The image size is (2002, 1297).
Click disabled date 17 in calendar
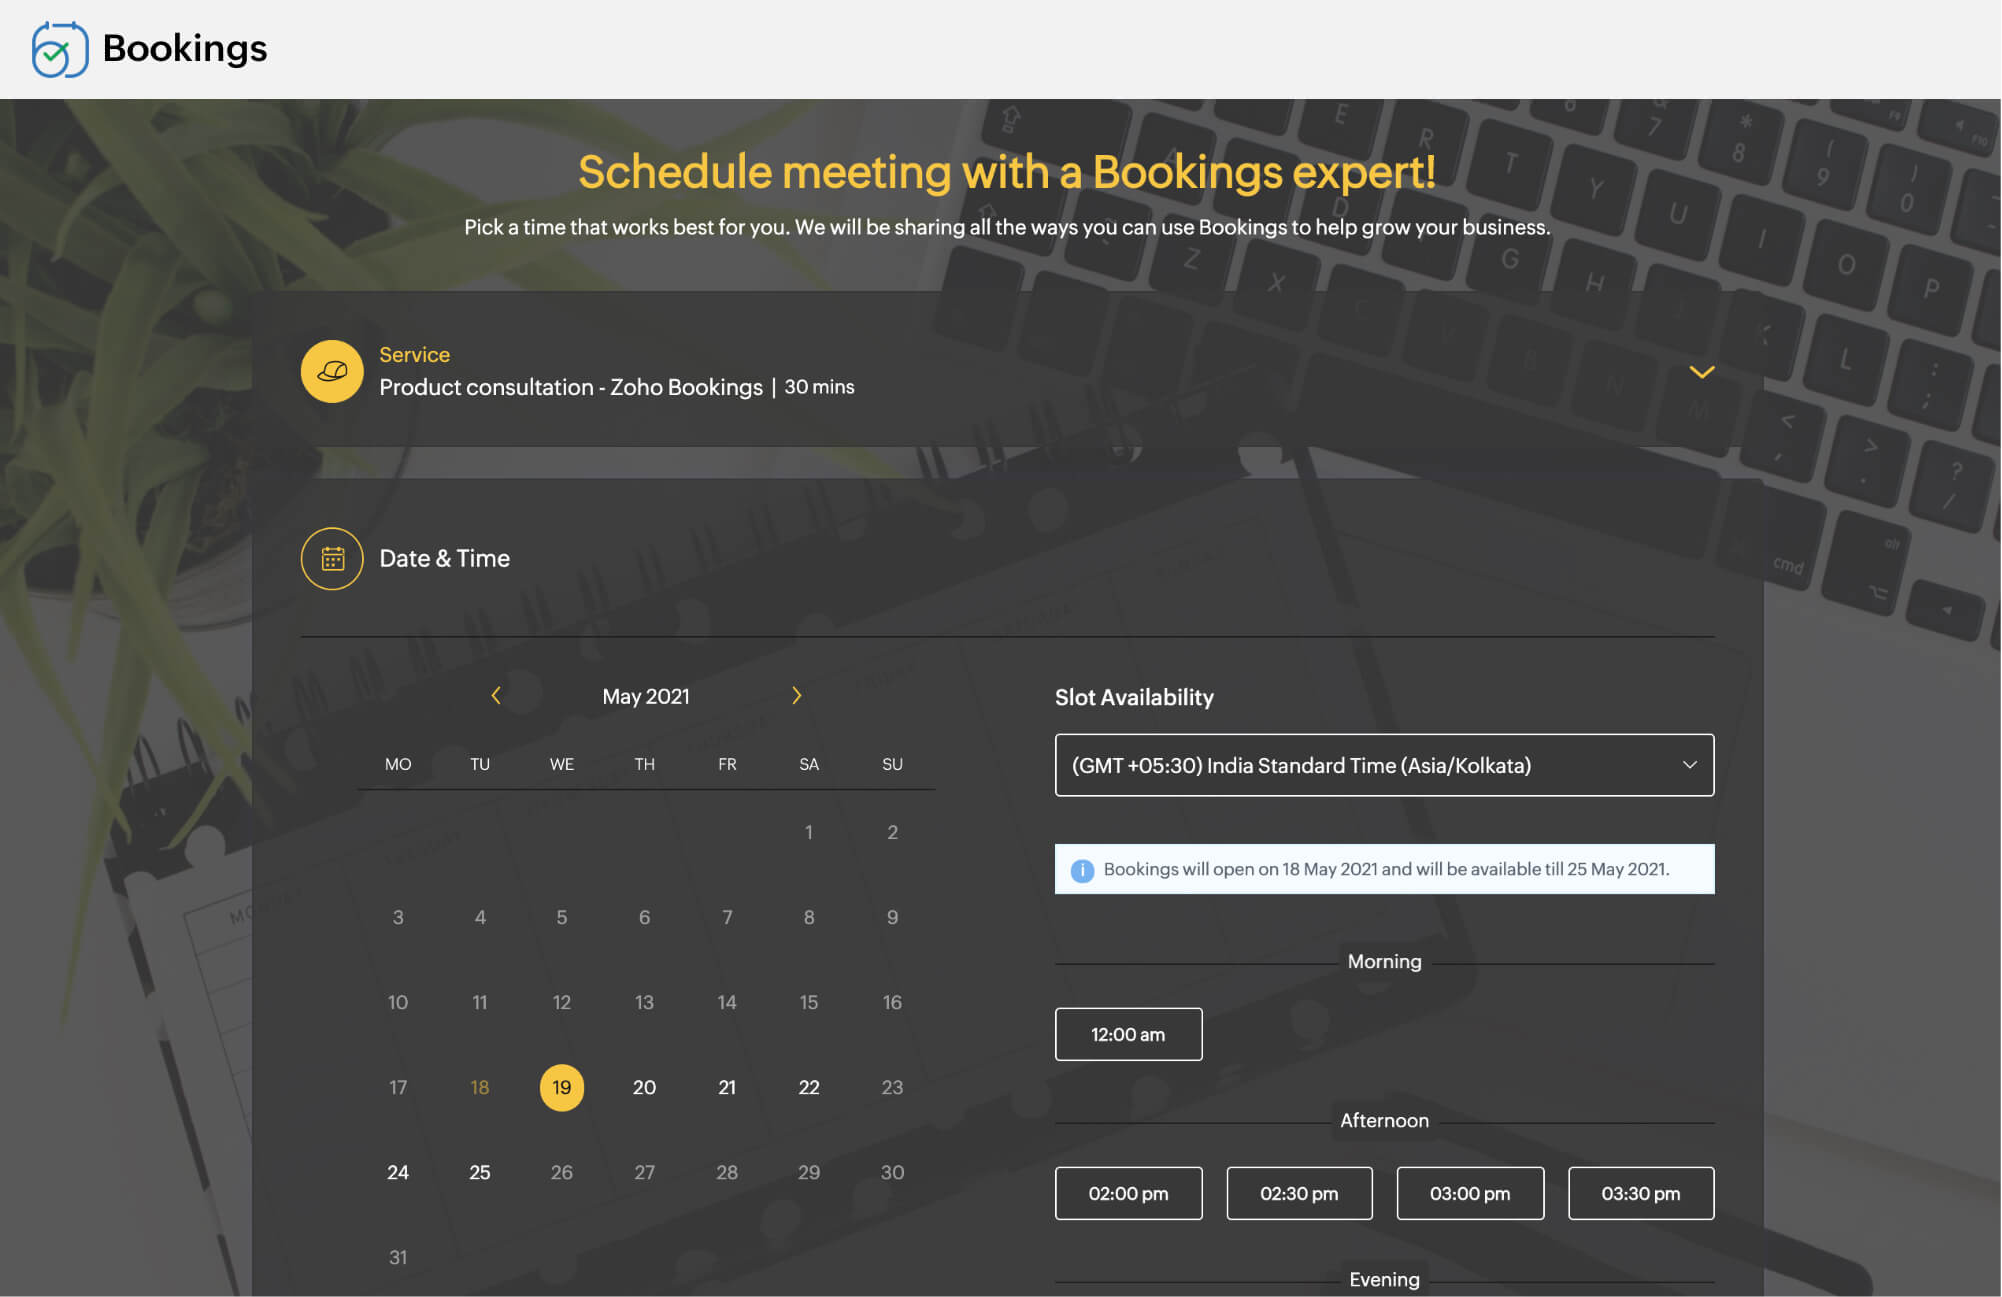(398, 1087)
